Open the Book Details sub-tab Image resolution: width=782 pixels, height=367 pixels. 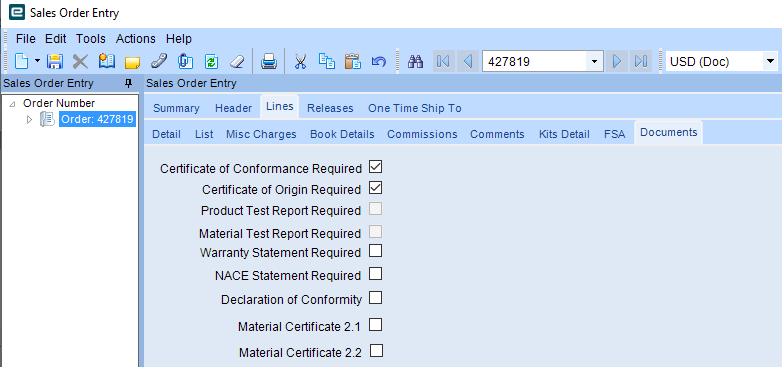point(342,134)
